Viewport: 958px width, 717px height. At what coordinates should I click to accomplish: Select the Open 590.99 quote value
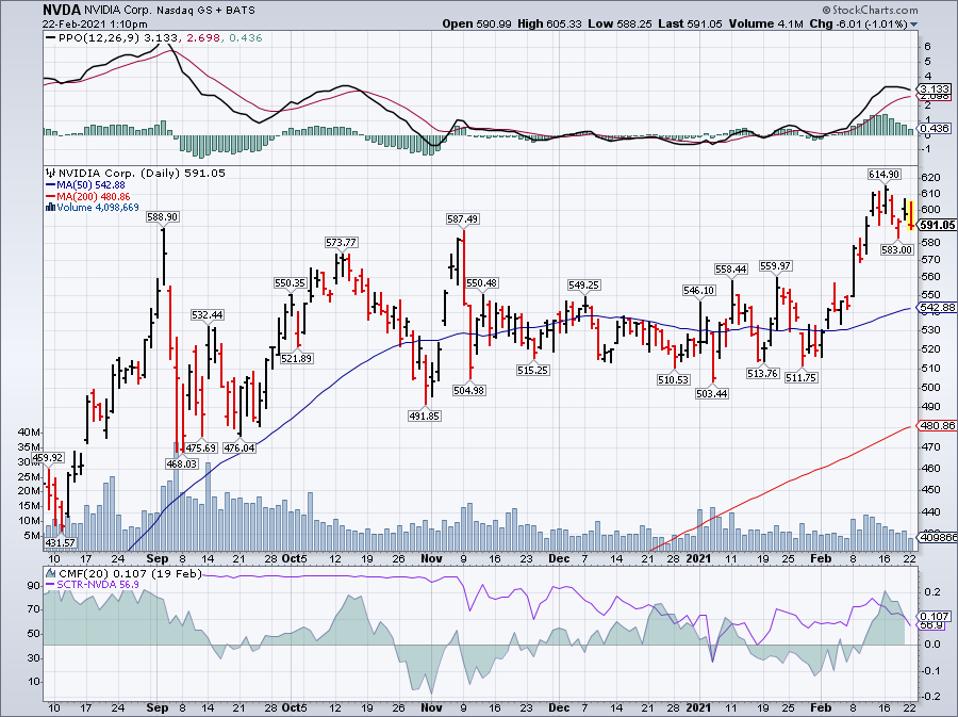[x=477, y=24]
